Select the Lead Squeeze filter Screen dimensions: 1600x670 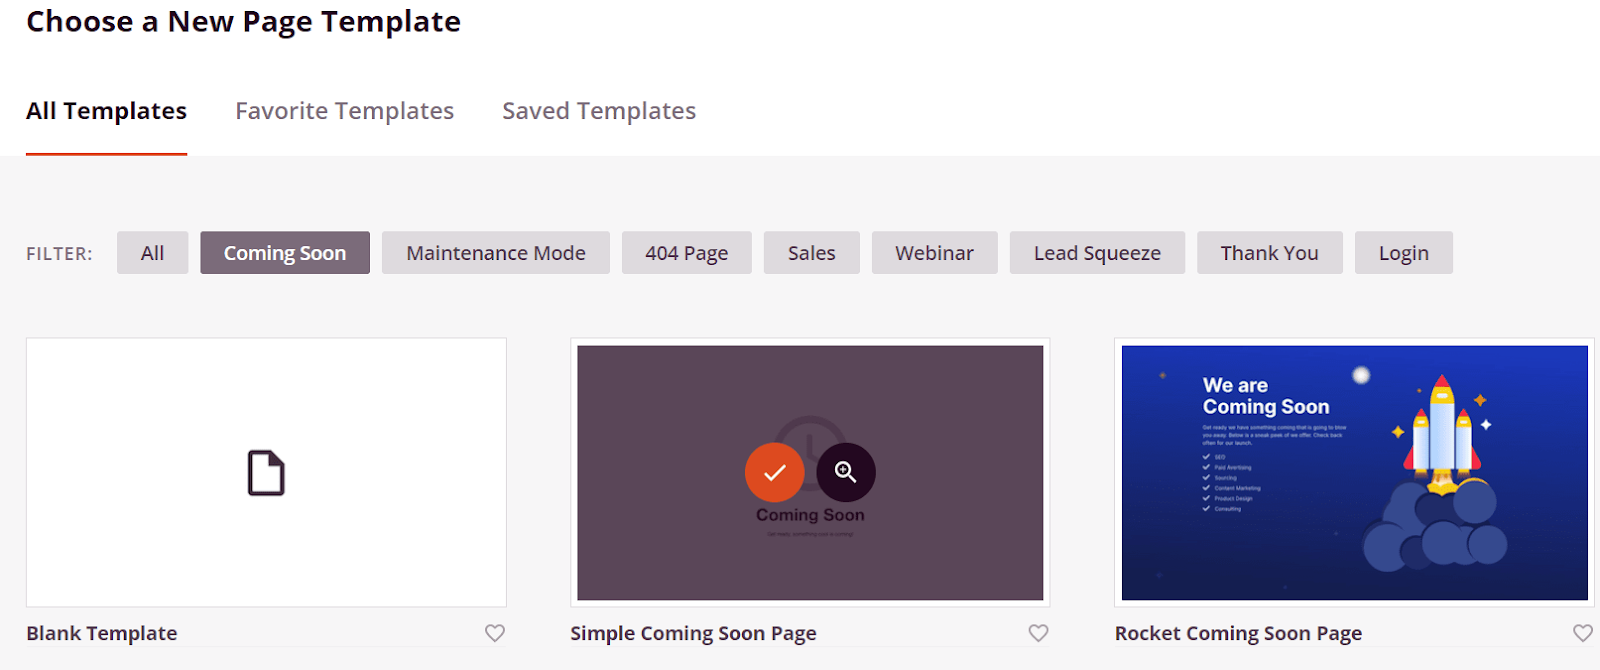pos(1097,253)
